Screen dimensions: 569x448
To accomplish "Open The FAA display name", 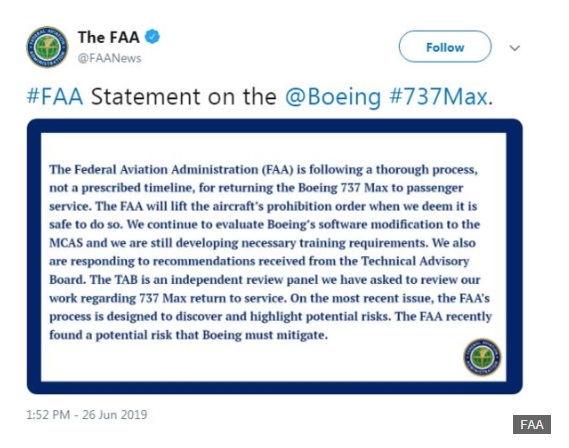I will coord(109,37).
